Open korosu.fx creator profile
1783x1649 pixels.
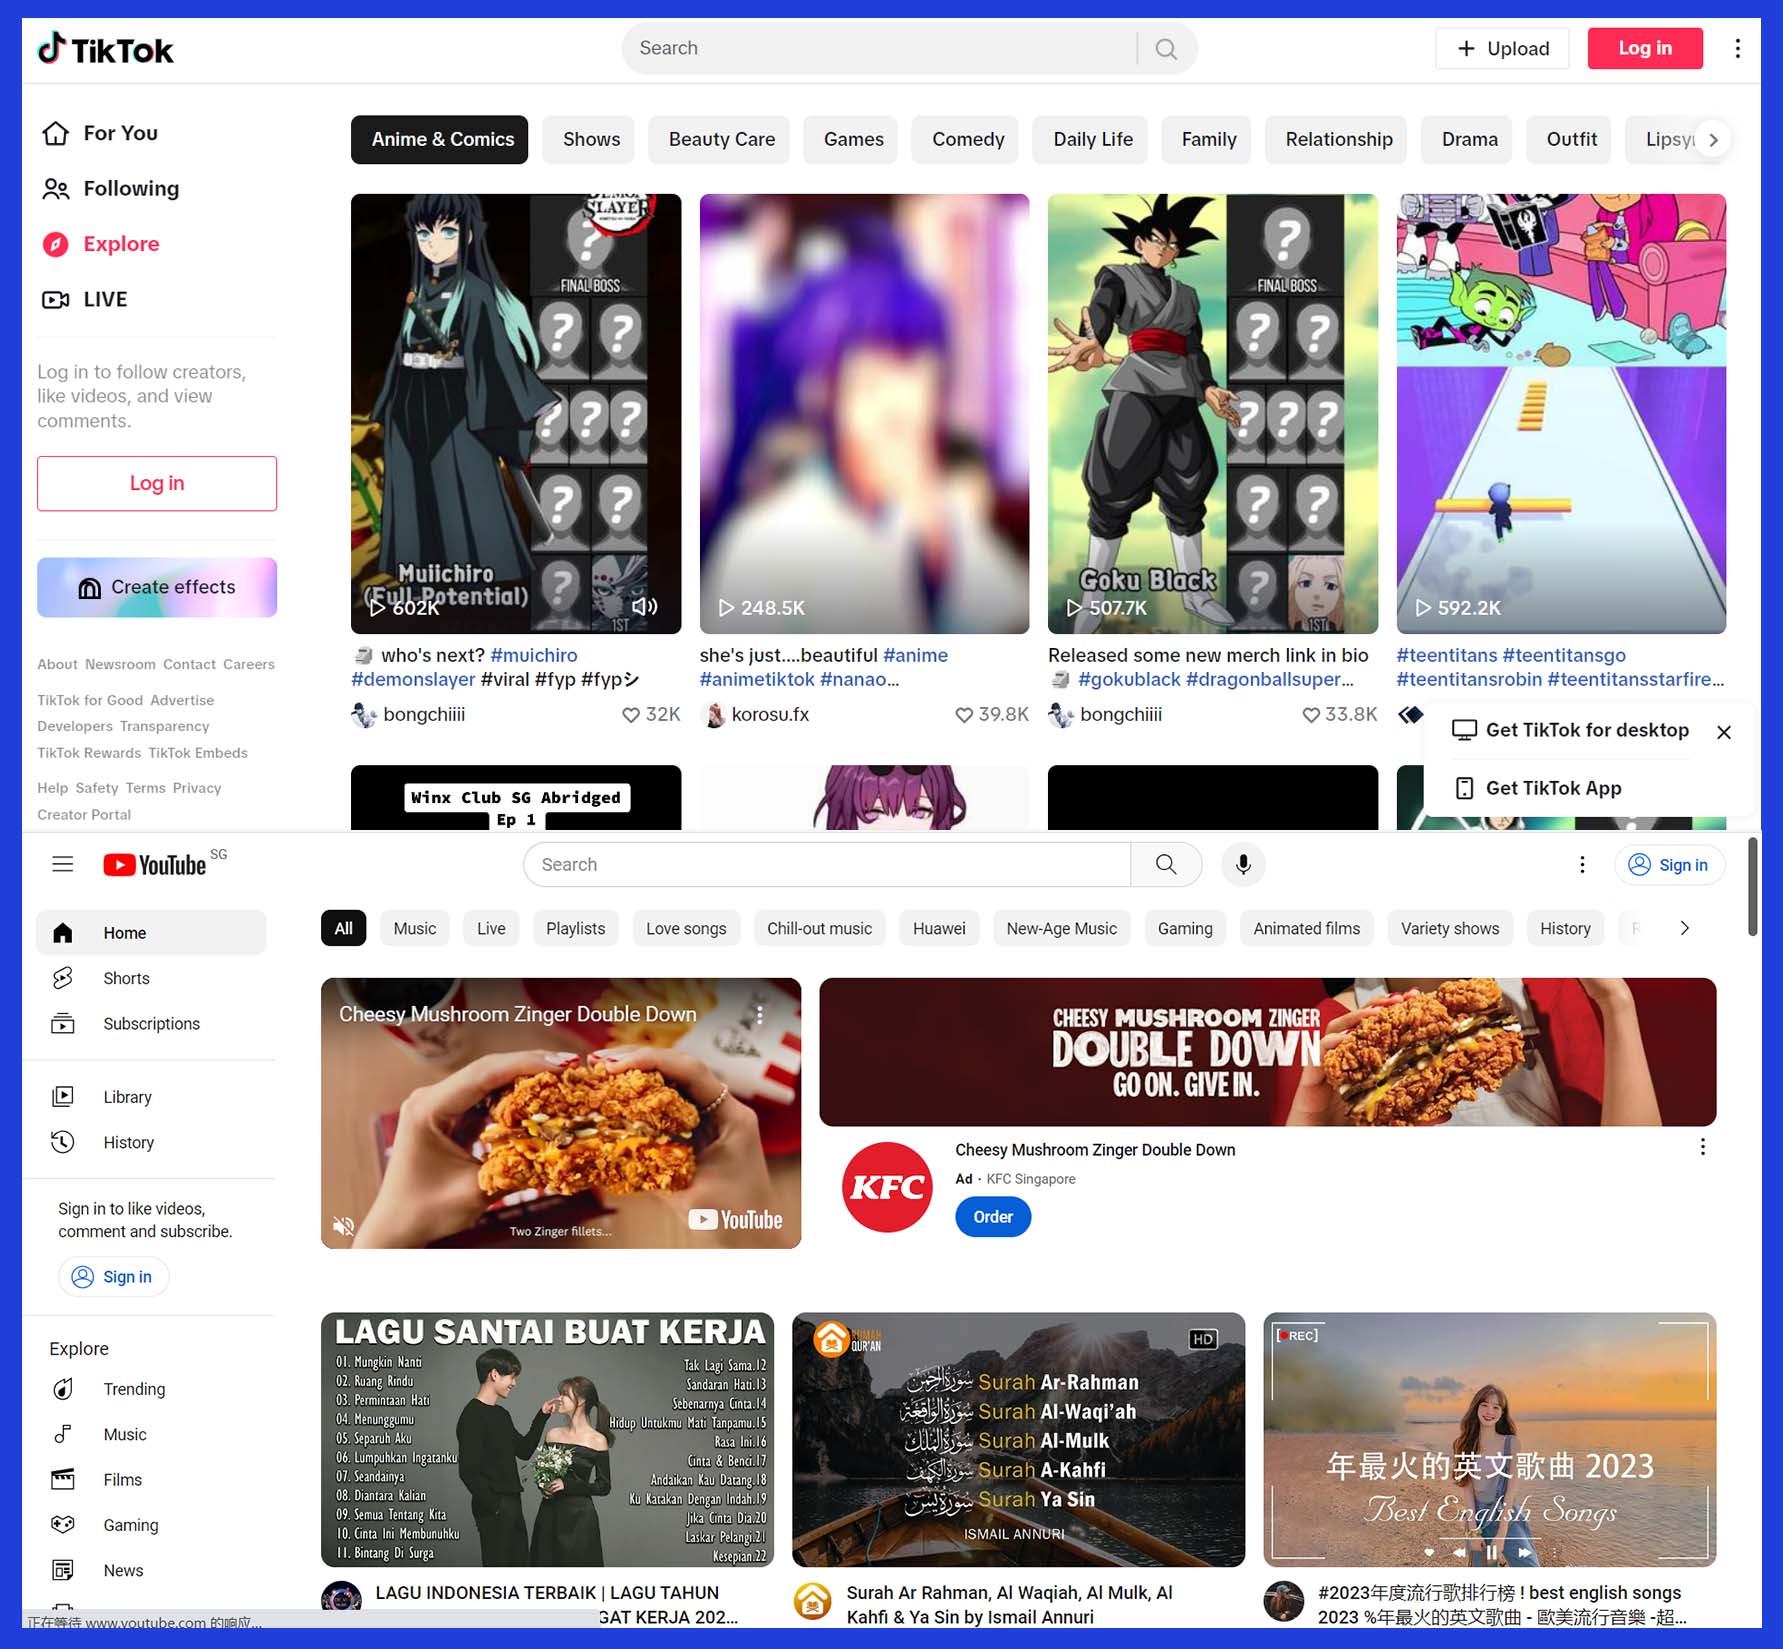point(770,715)
